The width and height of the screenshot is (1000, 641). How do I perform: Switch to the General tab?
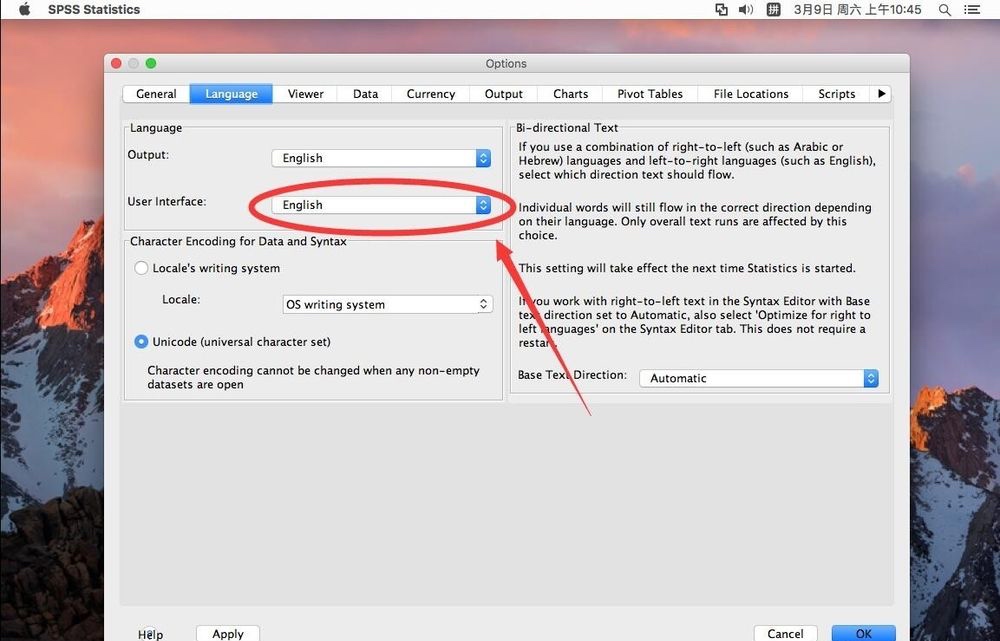pyautogui.click(x=156, y=94)
